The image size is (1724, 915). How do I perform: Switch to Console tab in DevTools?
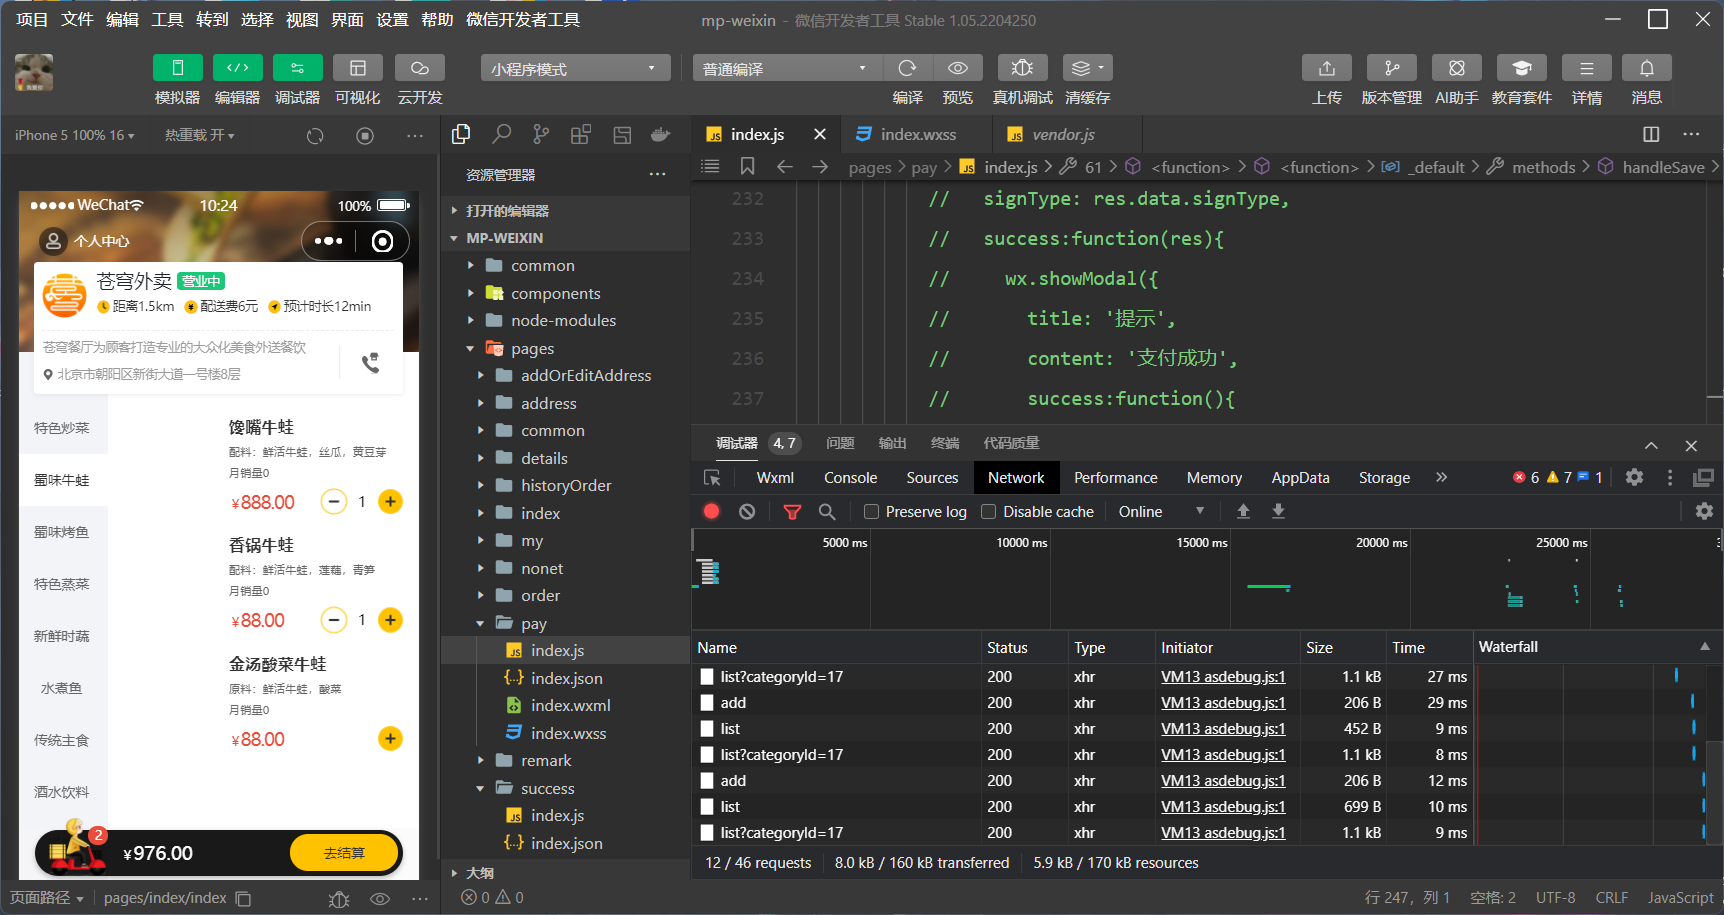point(850,478)
